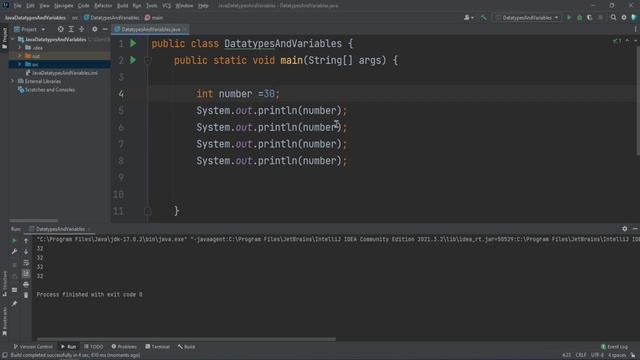
Task: Open the VCS menu
Action: point(167,6)
